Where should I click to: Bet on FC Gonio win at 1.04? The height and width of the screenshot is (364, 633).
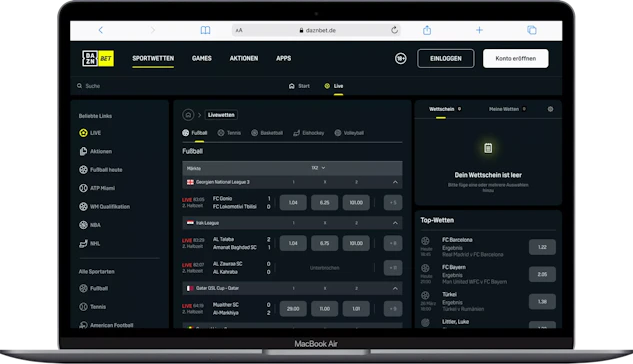pyautogui.click(x=293, y=203)
